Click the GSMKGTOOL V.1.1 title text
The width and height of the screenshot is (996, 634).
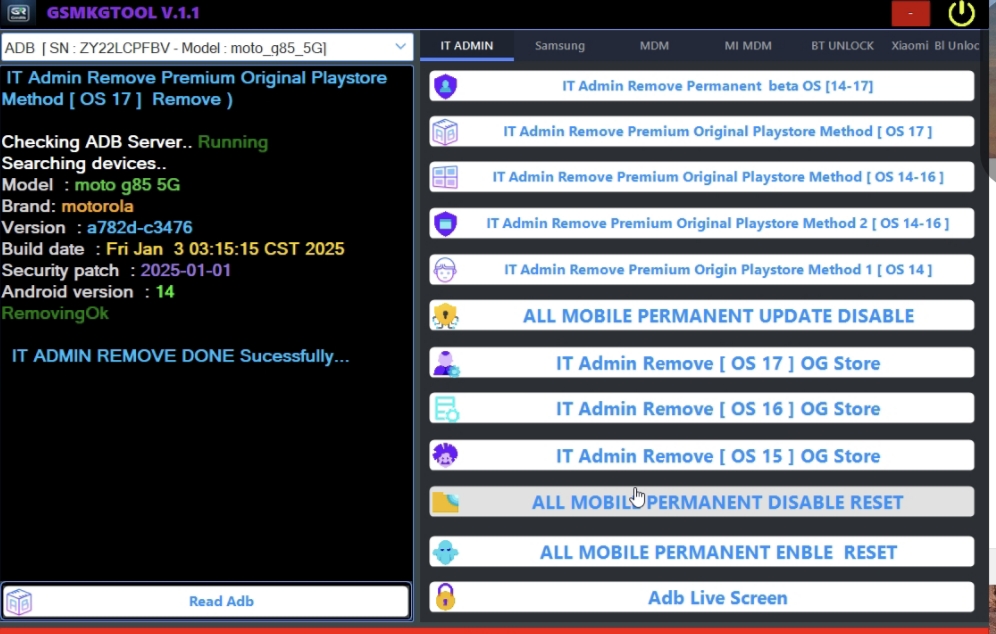[123, 13]
